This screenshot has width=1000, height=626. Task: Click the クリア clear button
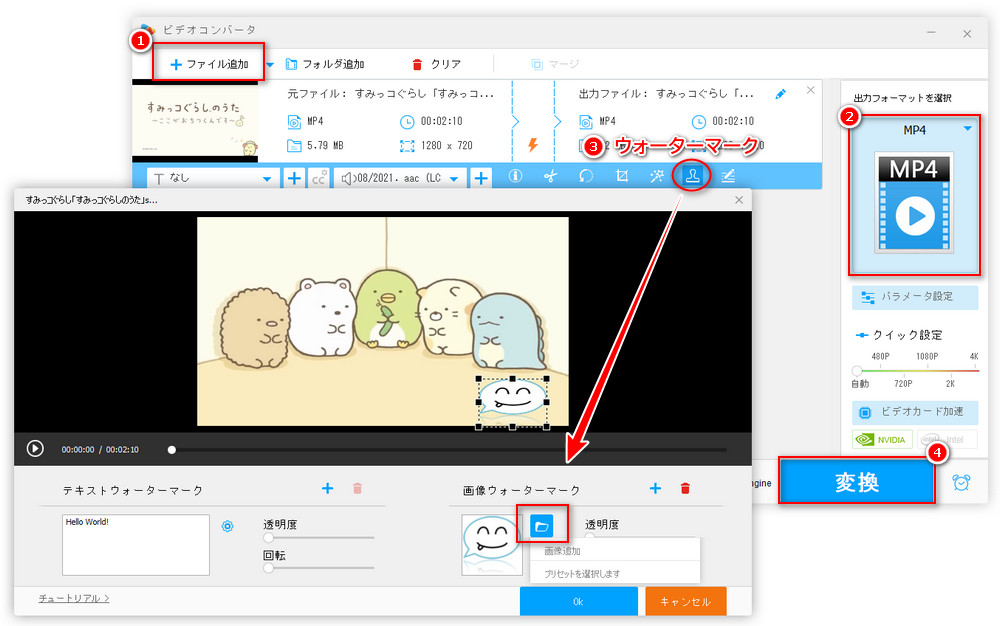coord(437,64)
